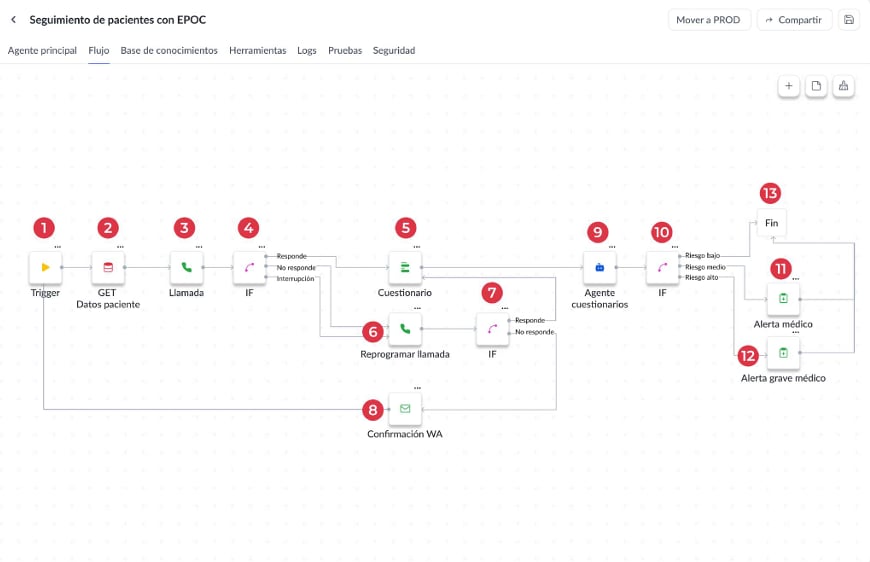
Task: Open the three-dot menu above GET node
Action: (120, 247)
